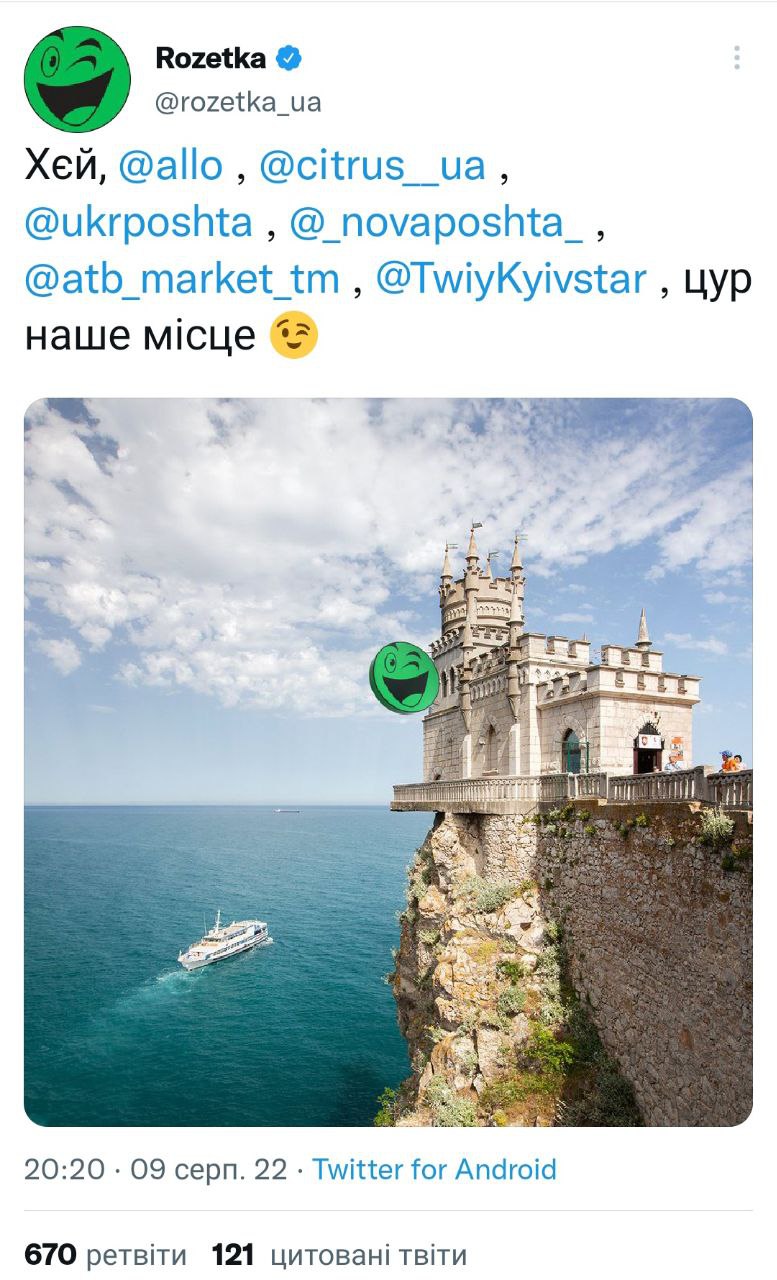View the 670 ретвіти list
777x1280 pixels.
tap(105, 1255)
